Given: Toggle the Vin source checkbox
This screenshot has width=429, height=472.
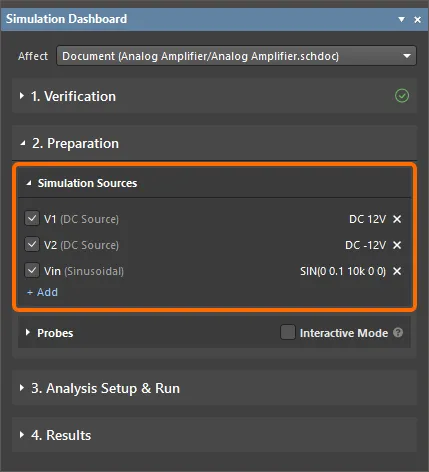Looking at the screenshot, I should [x=32, y=270].
